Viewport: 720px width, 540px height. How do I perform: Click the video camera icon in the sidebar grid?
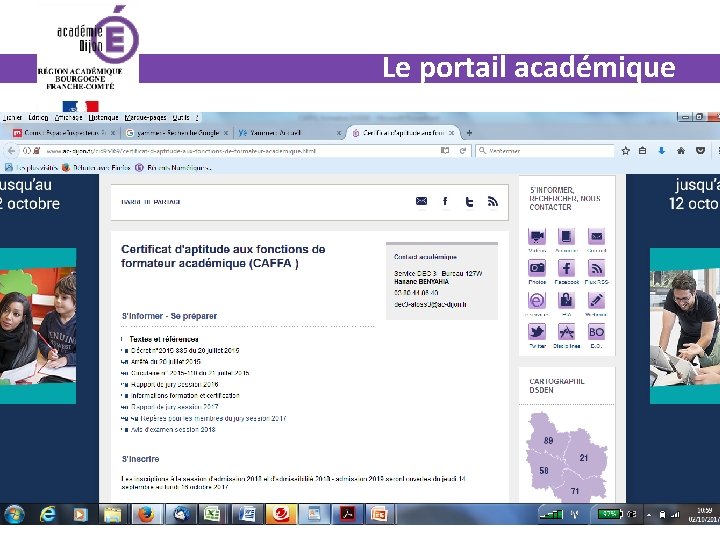pos(537,237)
